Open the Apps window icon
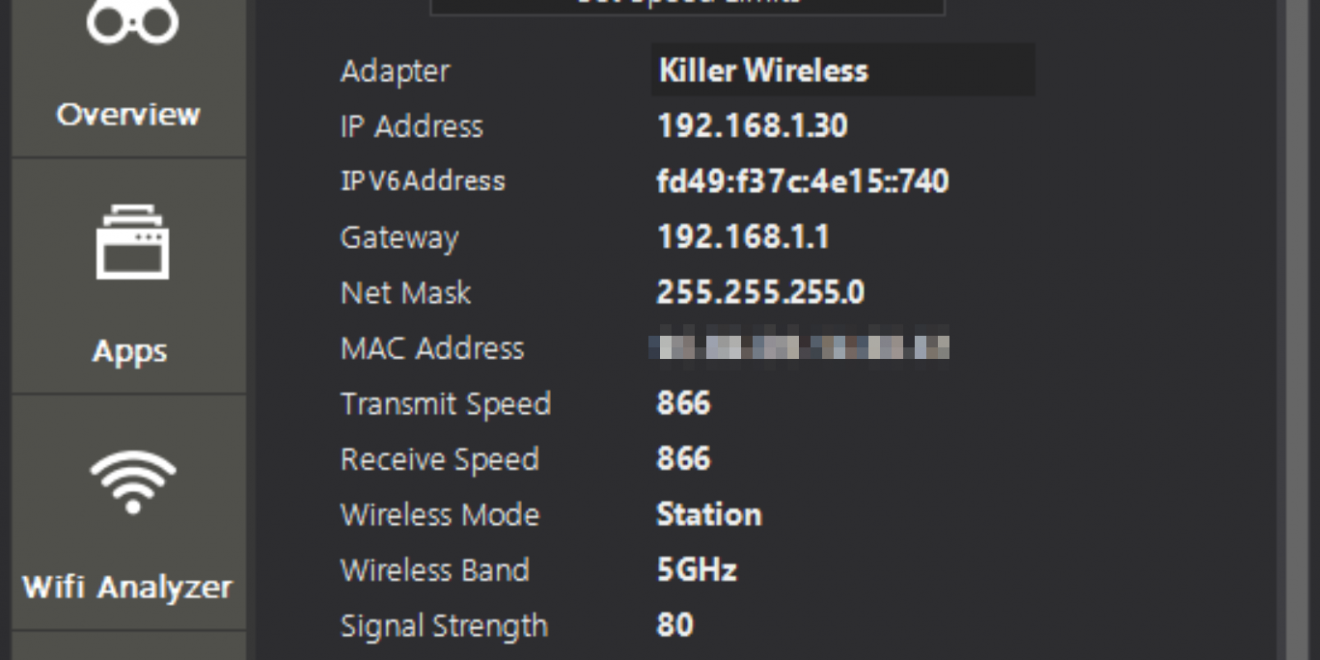 tap(132, 241)
